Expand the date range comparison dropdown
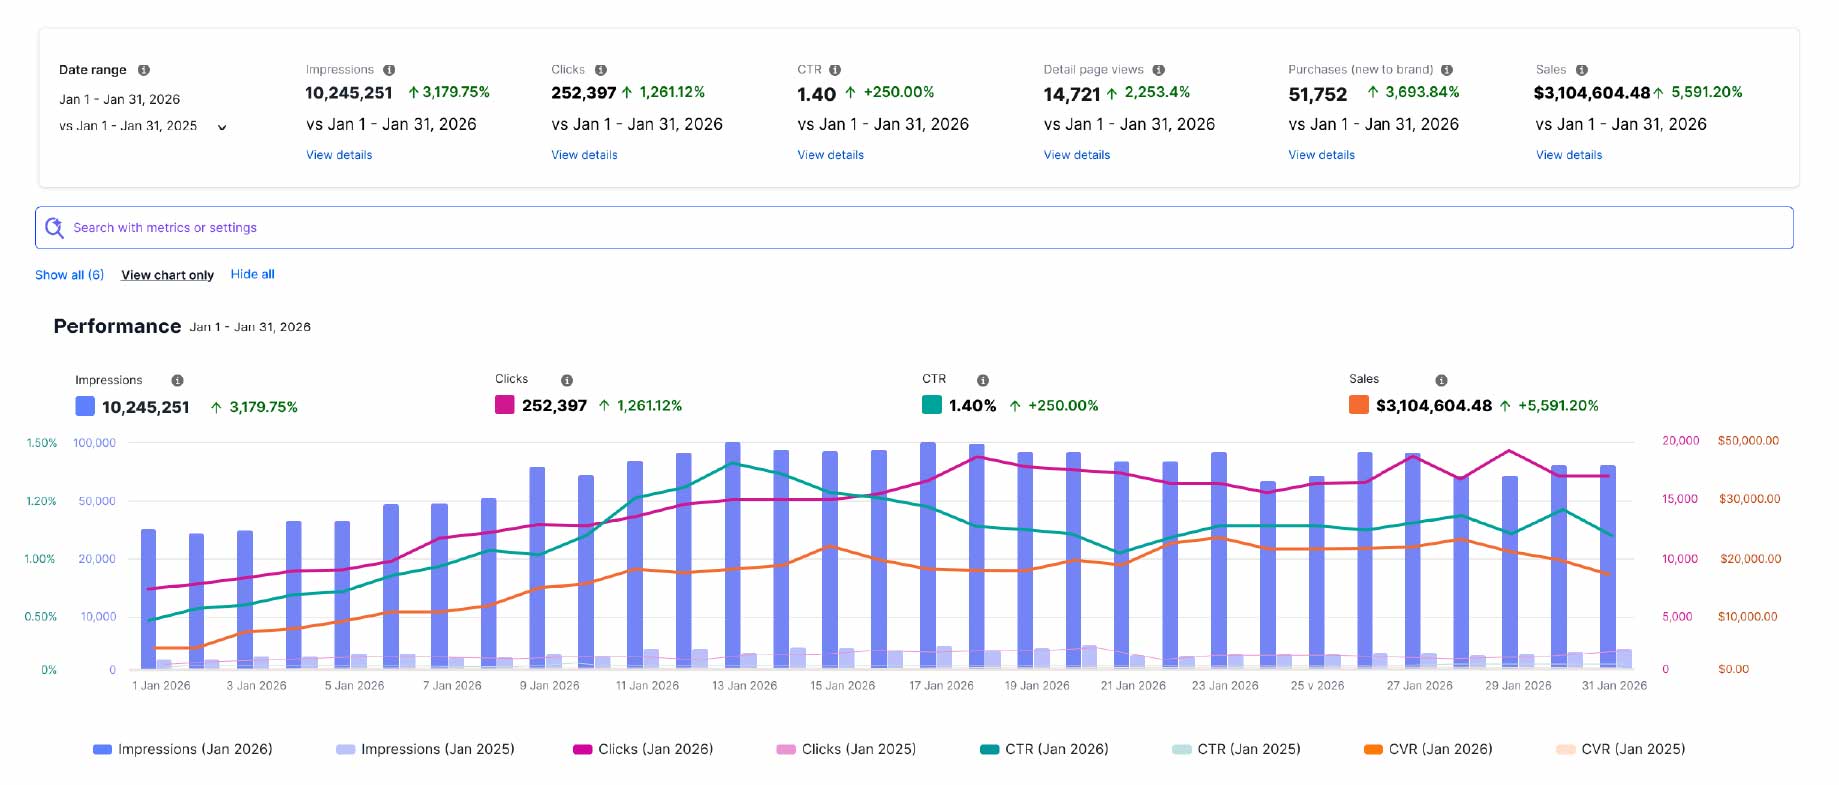This screenshot has height=785, width=1839. (222, 127)
